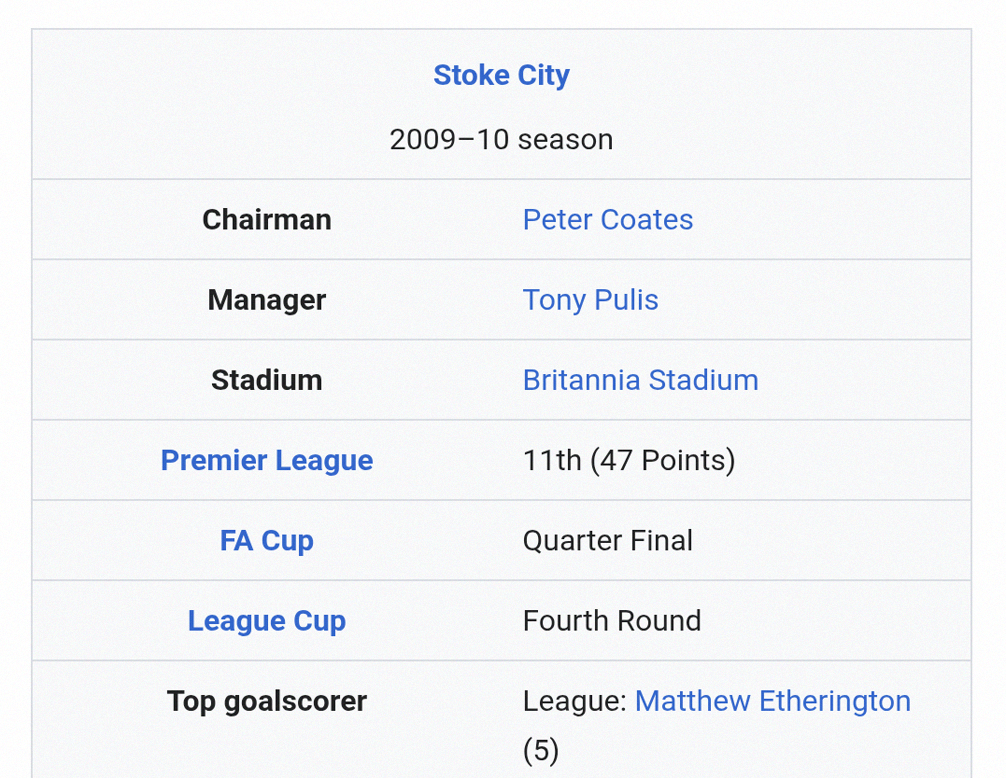Click the Peter Coates chairman link
1006x778 pixels.
607,220
